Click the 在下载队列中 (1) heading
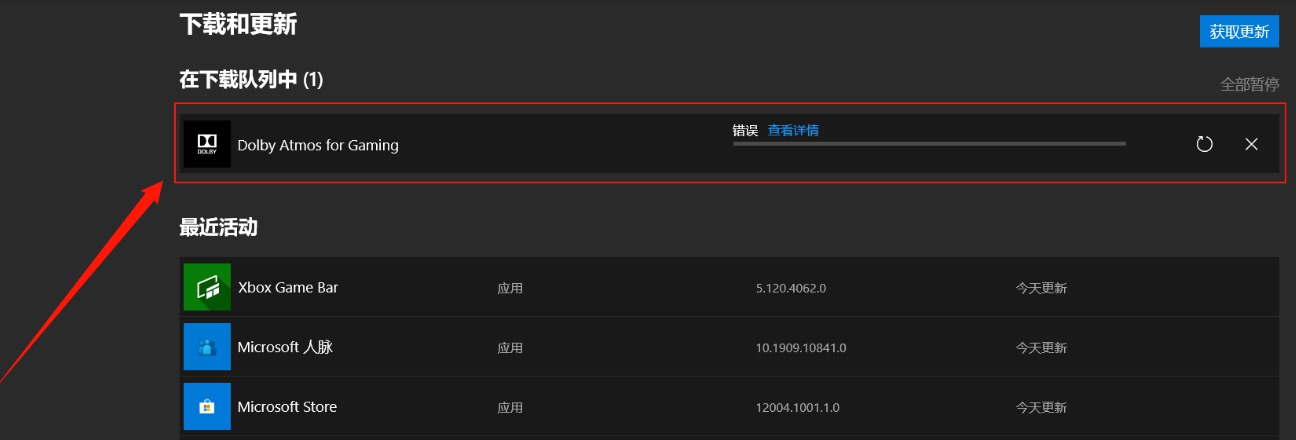Image resolution: width=1296 pixels, height=440 pixels. click(251, 79)
